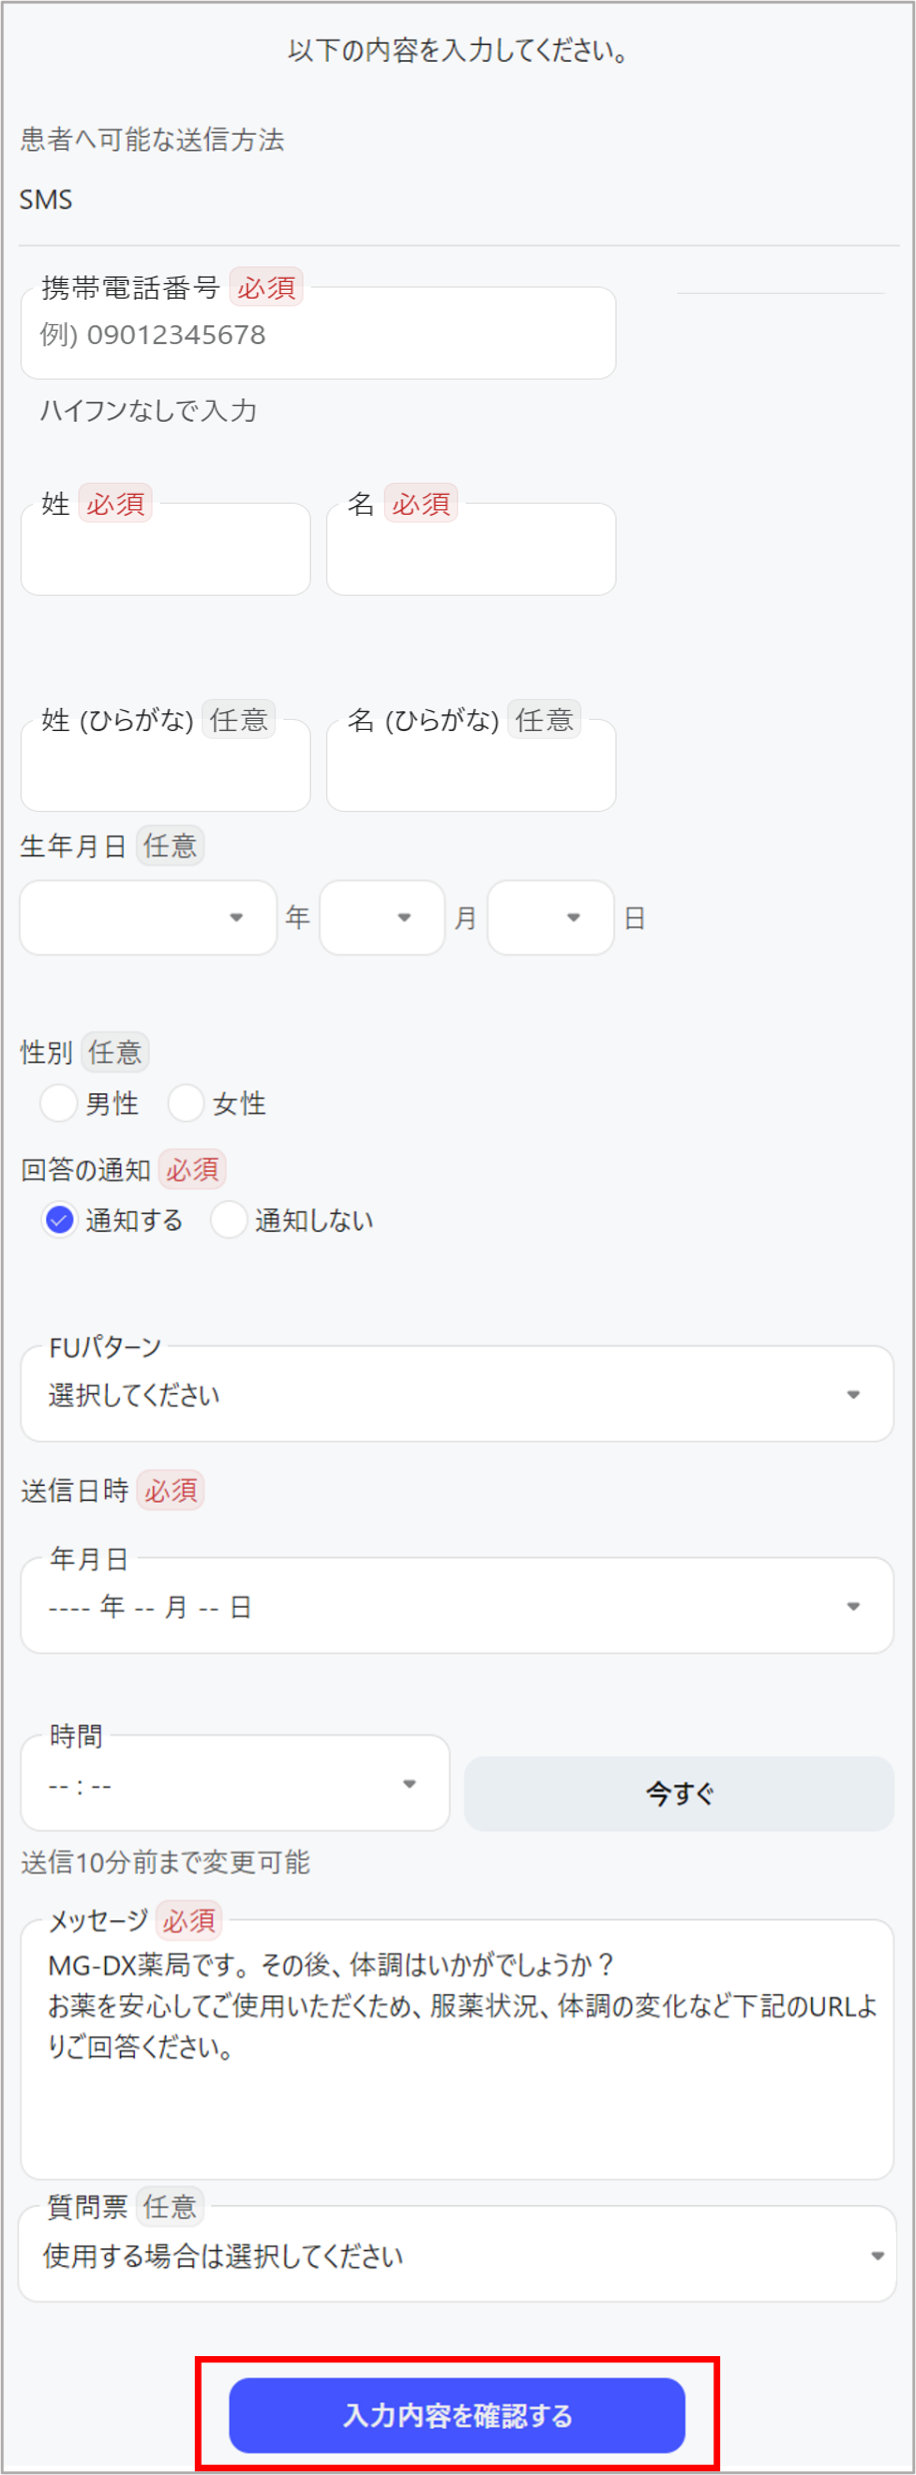Image resolution: width=916 pixels, height=2475 pixels.
Task: Expand the FUパターン selection dropdown
Action: coord(455,1393)
